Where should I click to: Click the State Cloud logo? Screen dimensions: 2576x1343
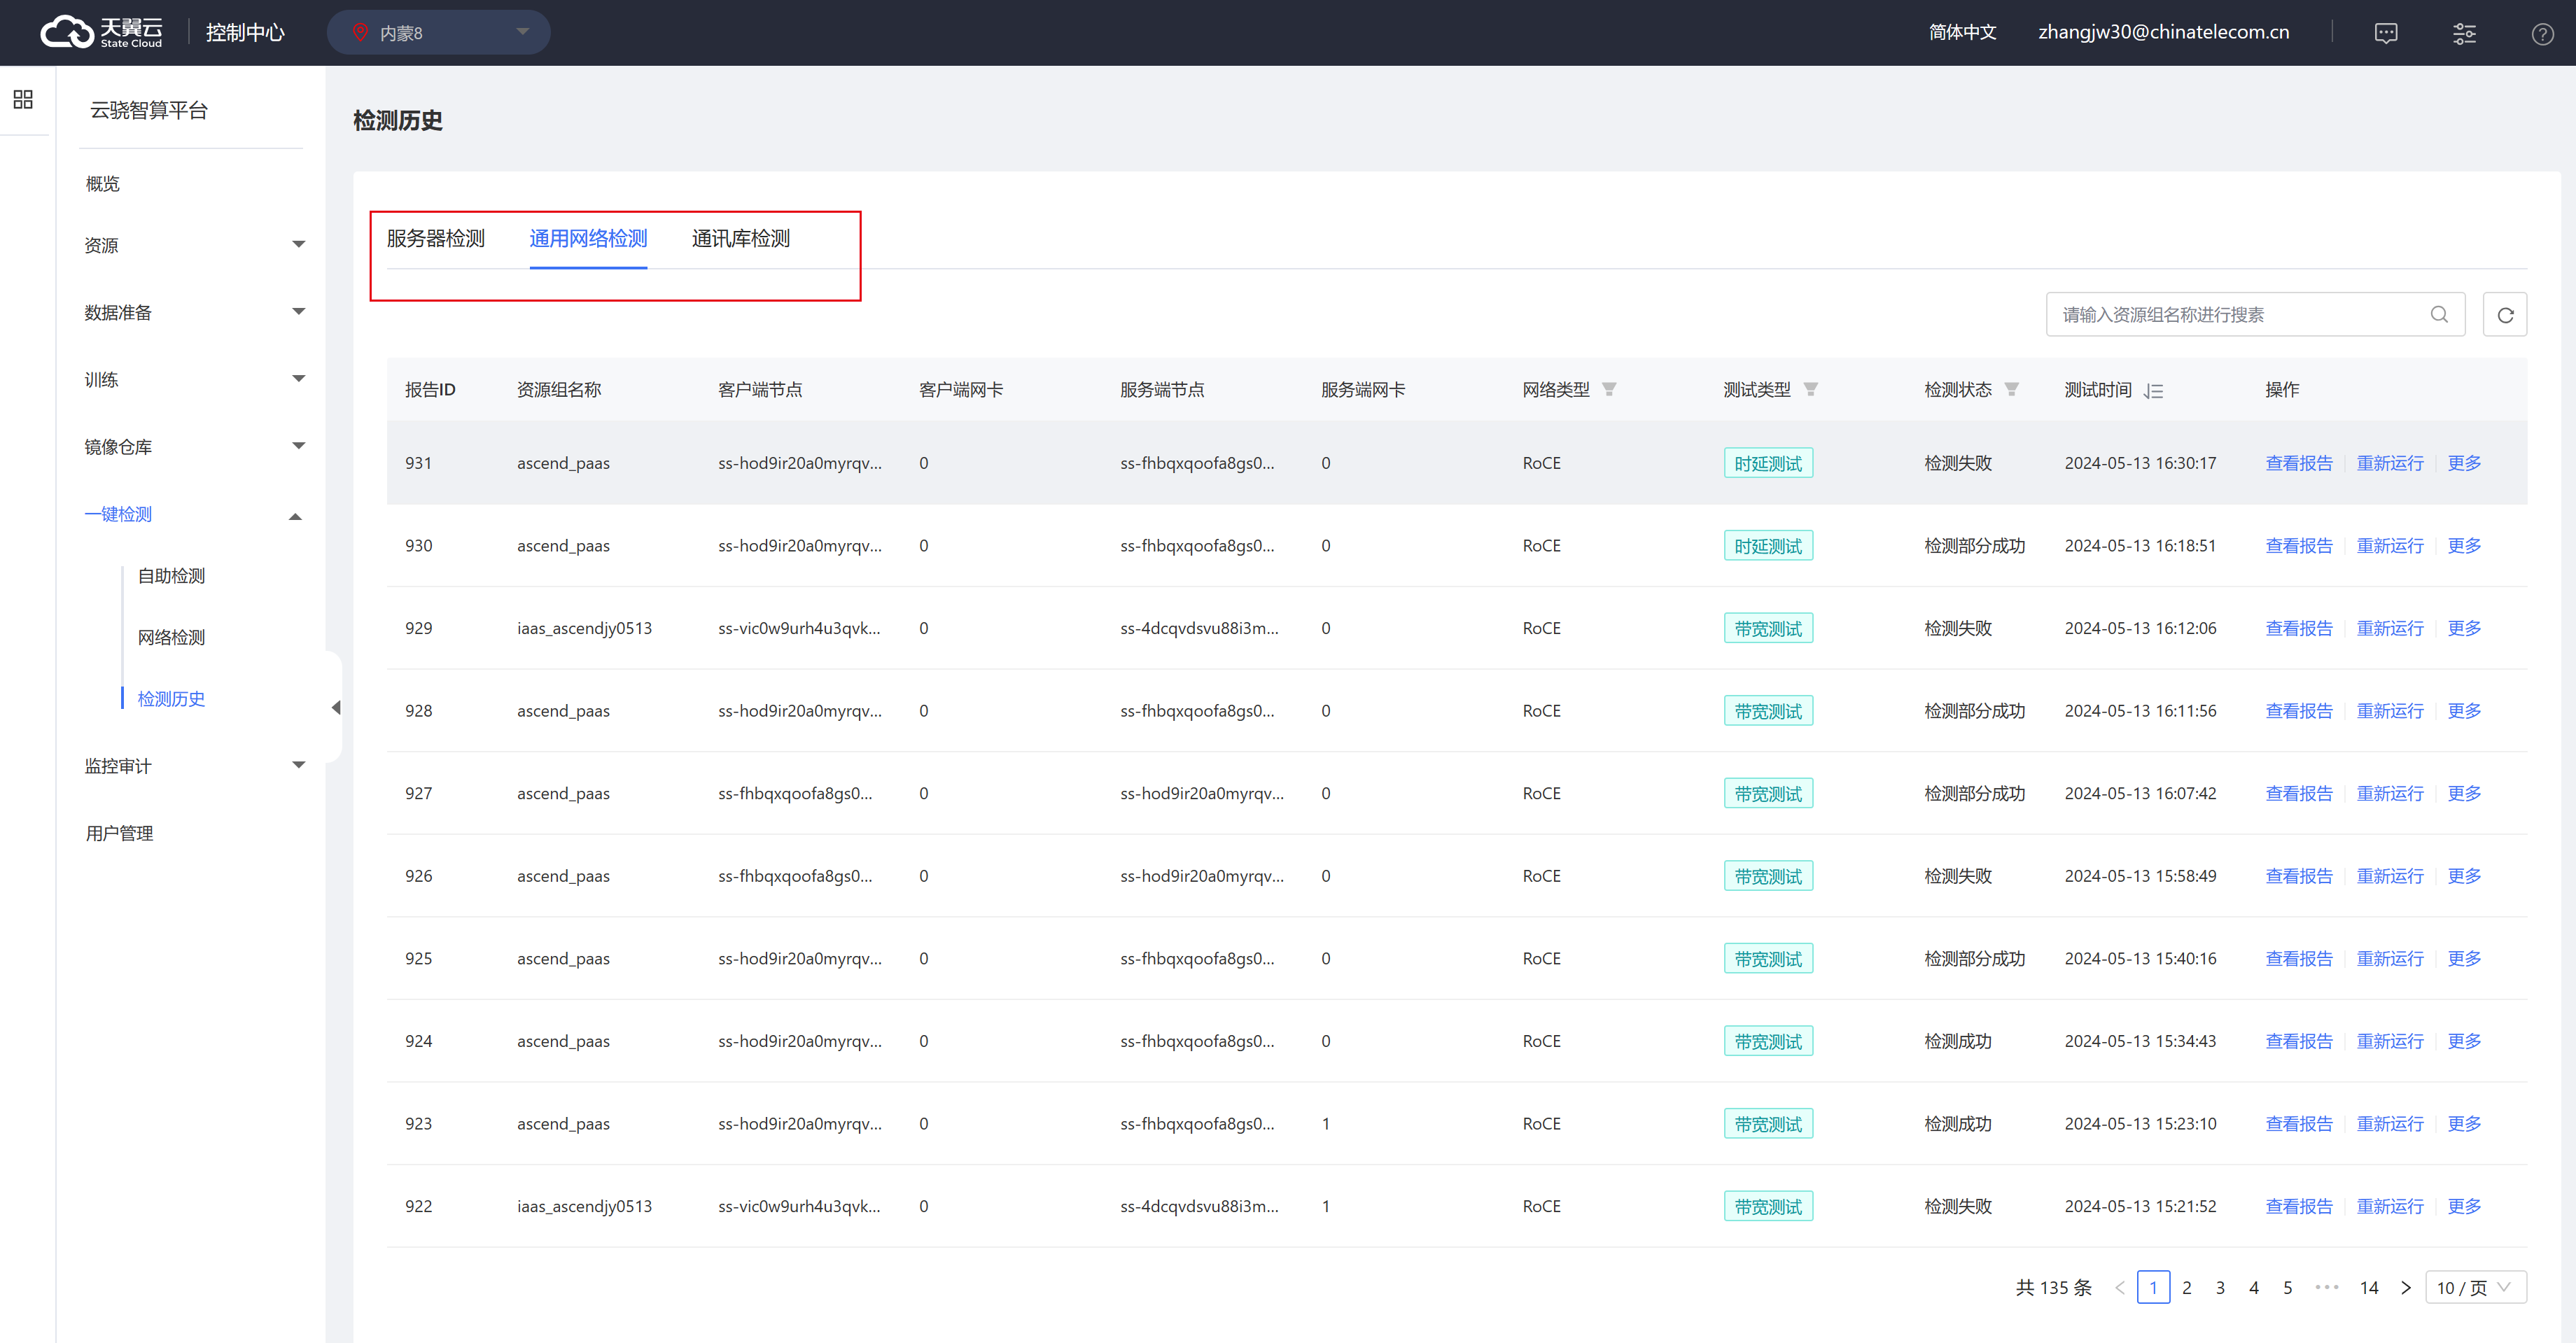tap(101, 32)
